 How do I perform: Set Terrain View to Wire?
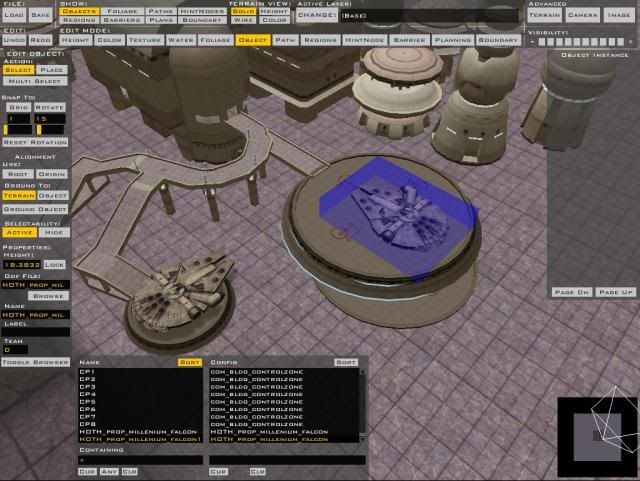point(243,20)
